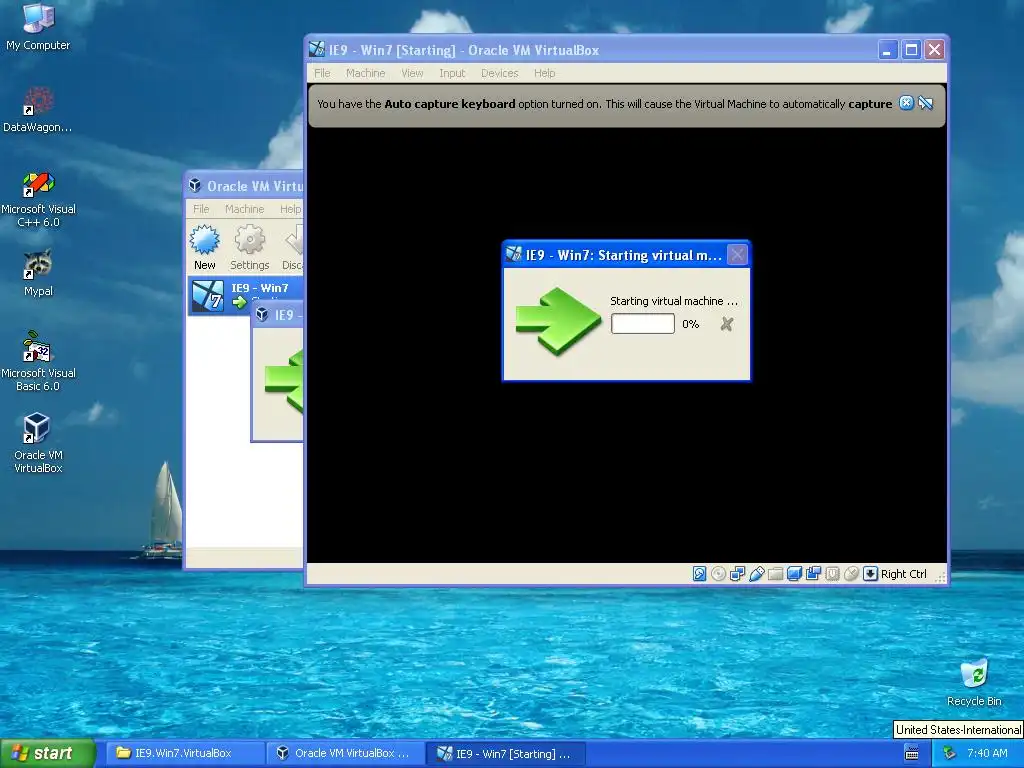The width and height of the screenshot is (1024, 768).
Task: Click the CPU virtualization features indicator icon
Action: click(832, 574)
